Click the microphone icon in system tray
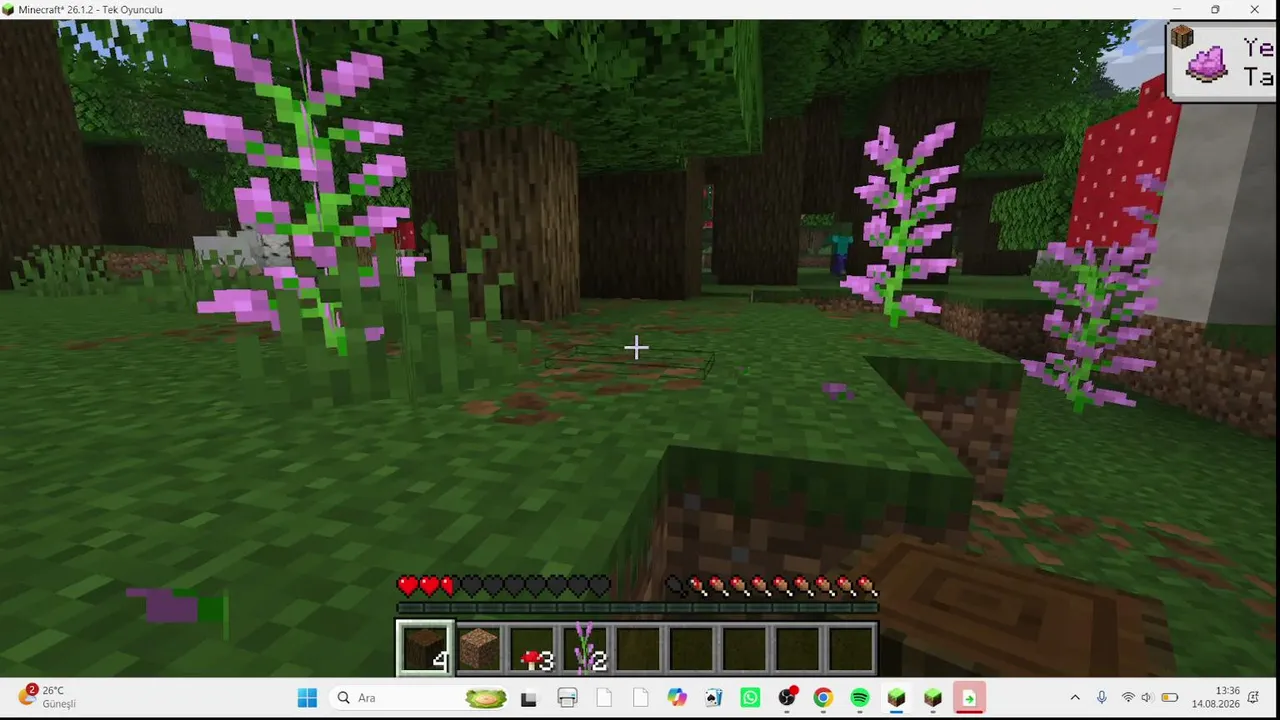The image size is (1280, 720). tap(1101, 698)
